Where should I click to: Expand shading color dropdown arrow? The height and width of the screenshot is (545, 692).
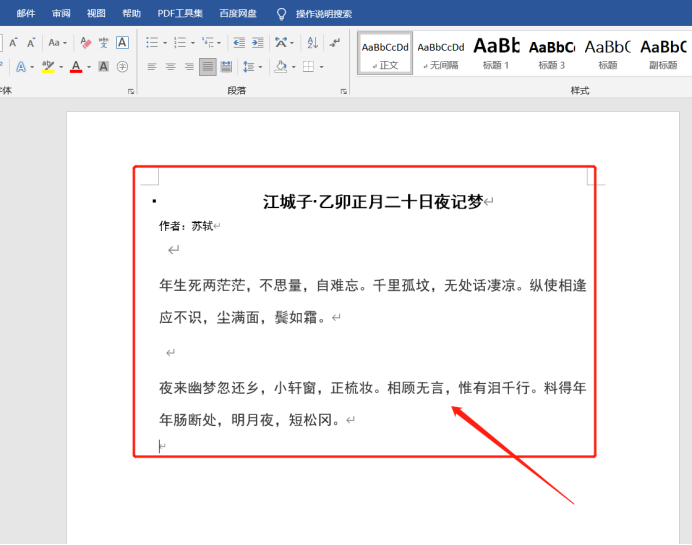(x=293, y=68)
